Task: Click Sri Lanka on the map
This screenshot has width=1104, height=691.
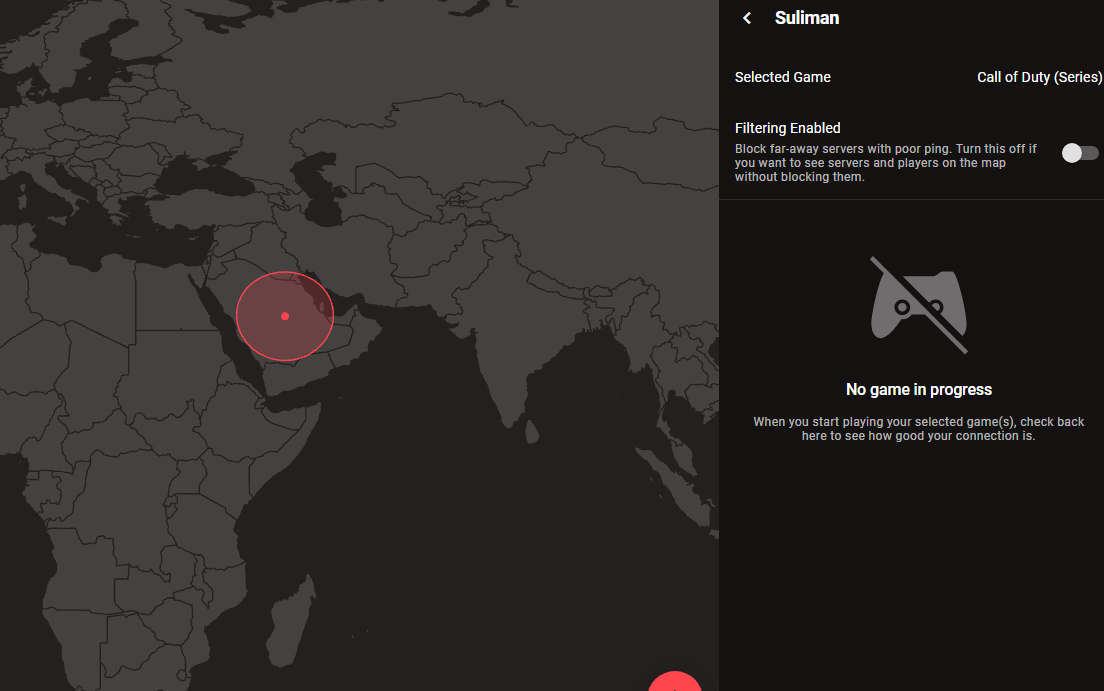Action: (533, 432)
